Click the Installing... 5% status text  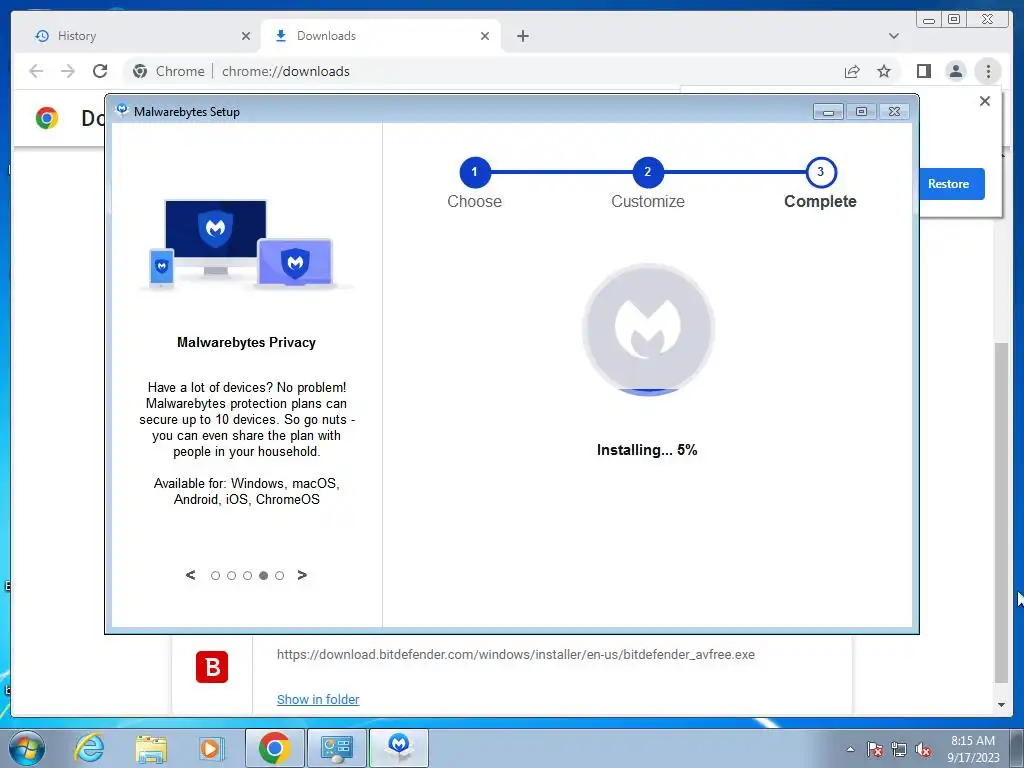pos(647,450)
